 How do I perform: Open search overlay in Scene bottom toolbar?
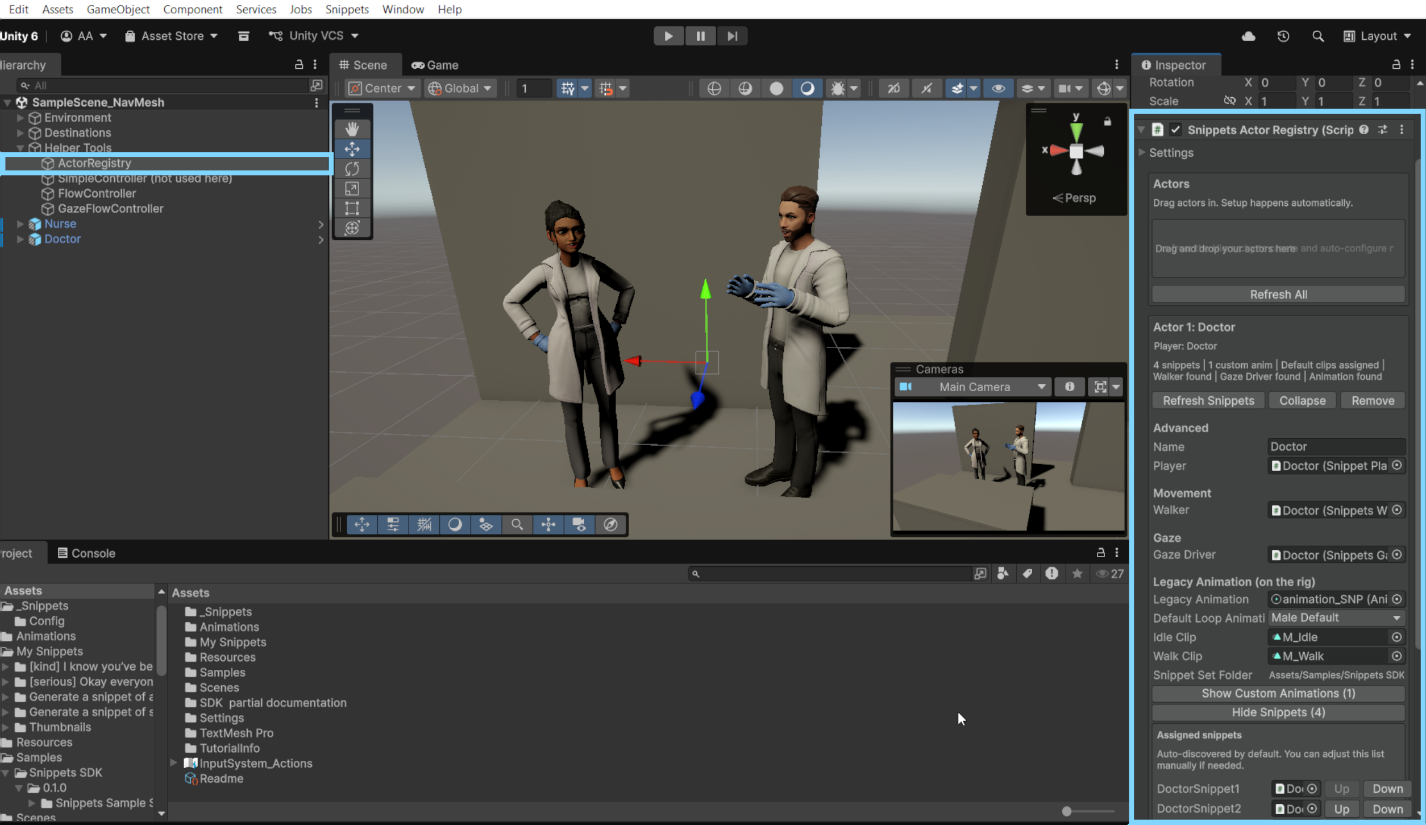tap(517, 524)
